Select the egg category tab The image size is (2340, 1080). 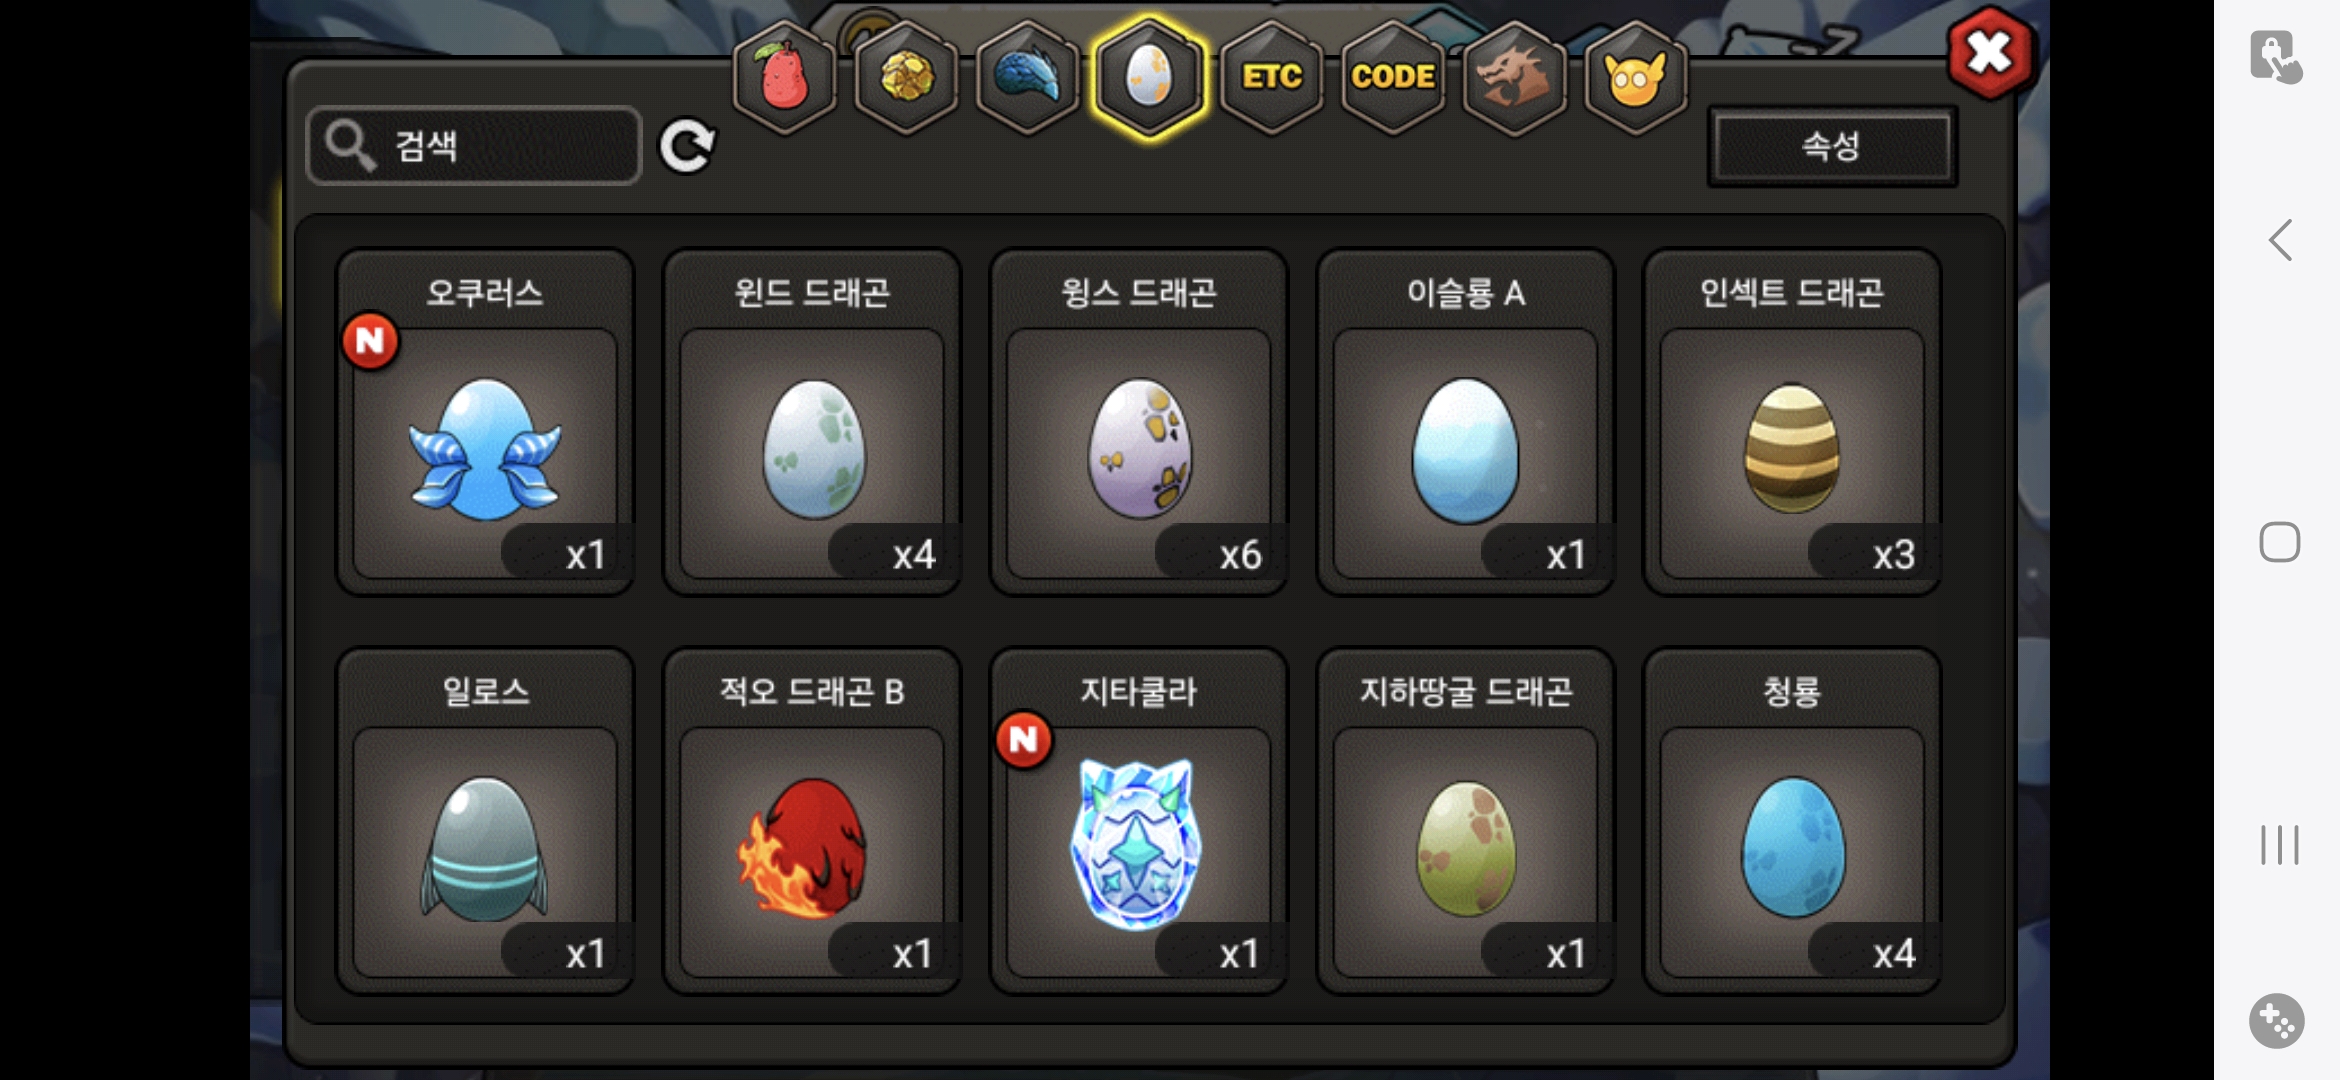point(1149,76)
